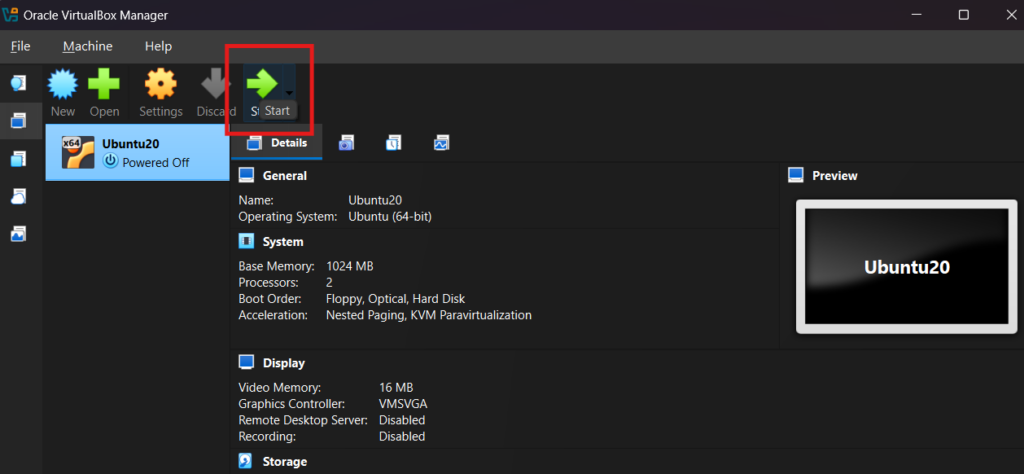Click the Powered Off power icon

tap(110, 161)
